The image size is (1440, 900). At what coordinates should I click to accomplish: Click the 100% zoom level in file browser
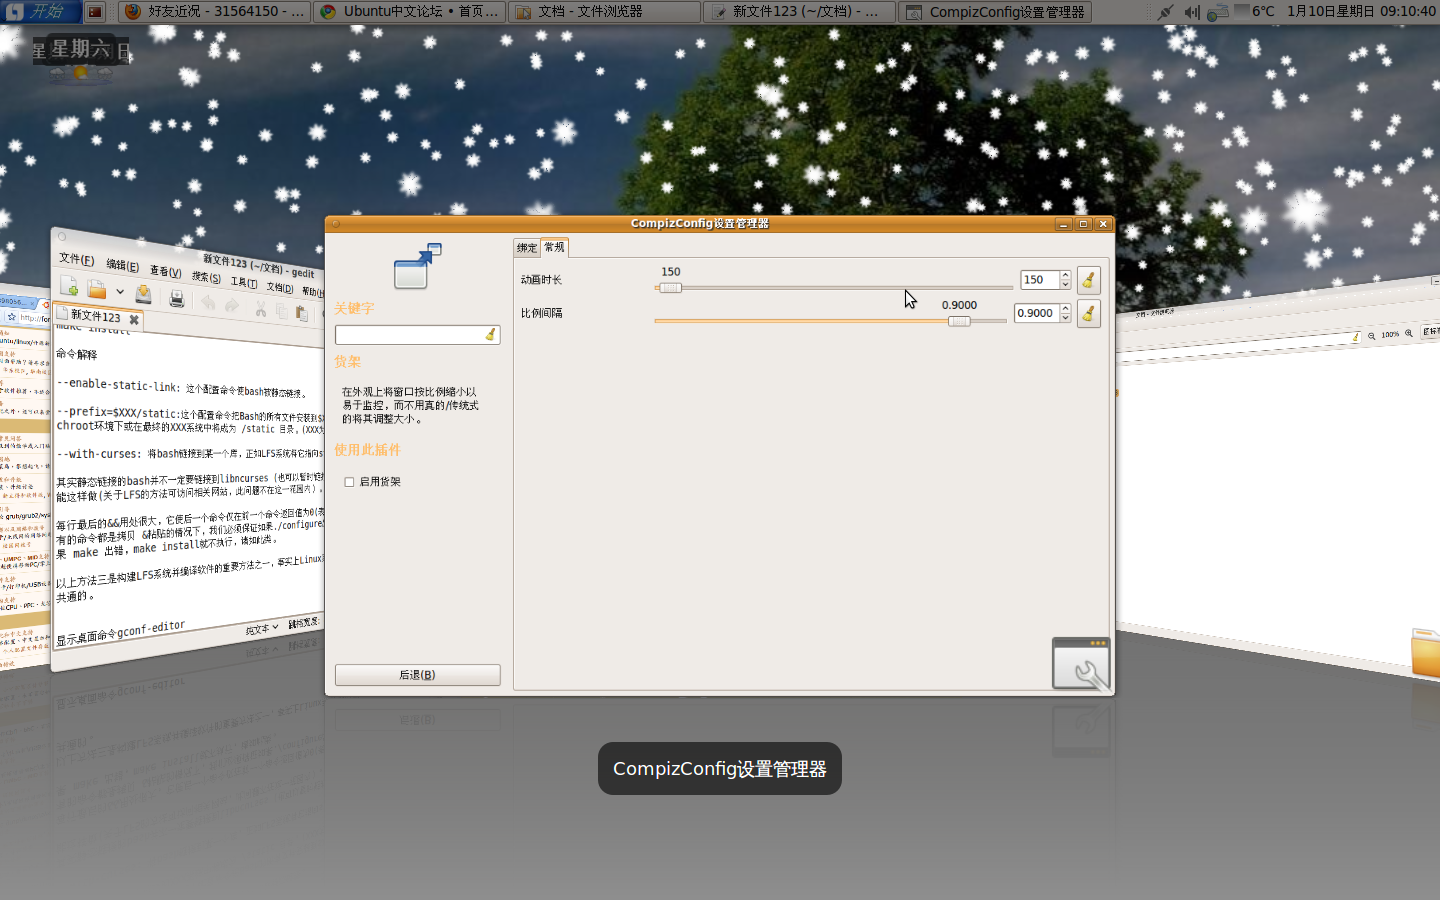click(x=1390, y=335)
